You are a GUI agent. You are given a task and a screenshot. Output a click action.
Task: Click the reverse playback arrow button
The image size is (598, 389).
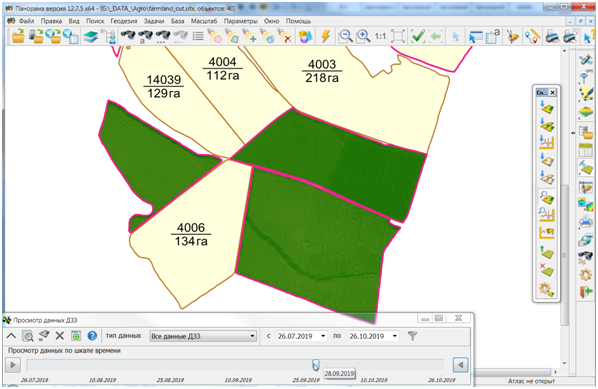click(x=460, y=365)
